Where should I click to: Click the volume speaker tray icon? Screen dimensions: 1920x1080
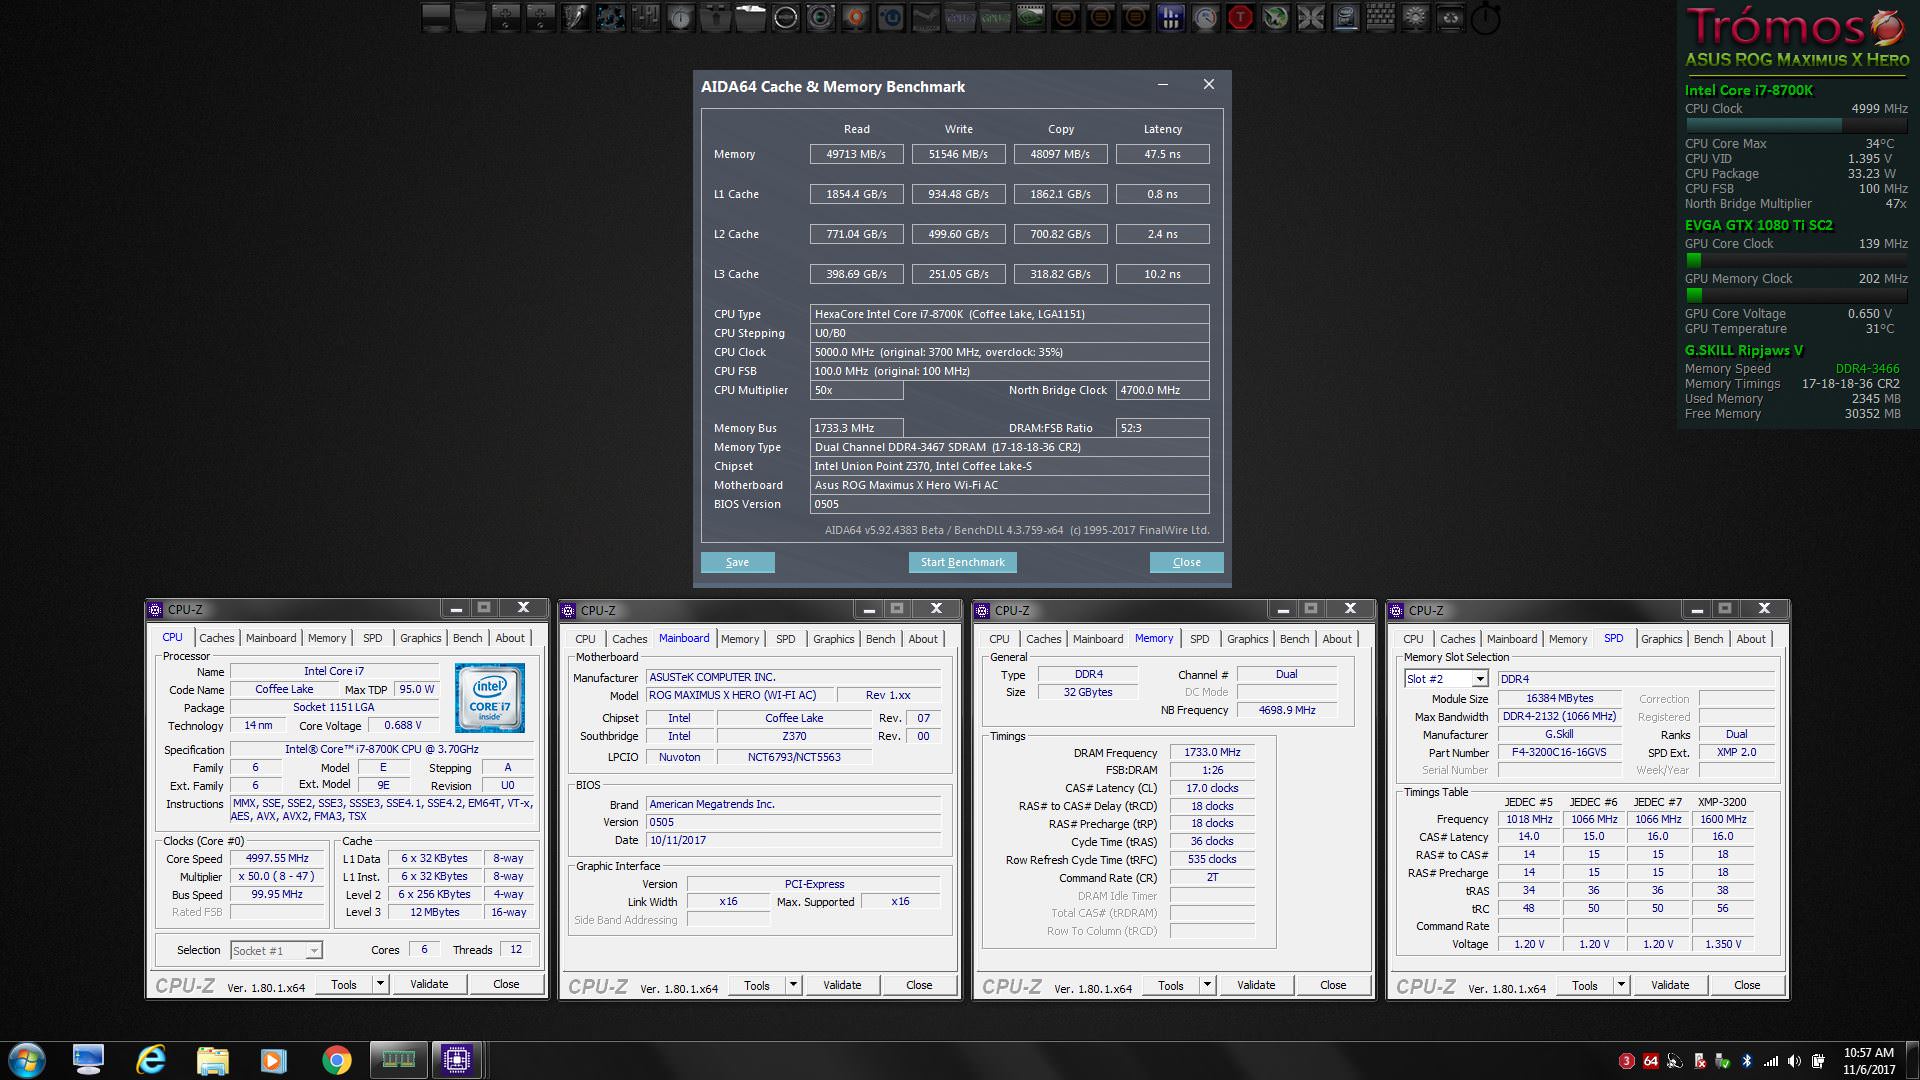1794,1061
